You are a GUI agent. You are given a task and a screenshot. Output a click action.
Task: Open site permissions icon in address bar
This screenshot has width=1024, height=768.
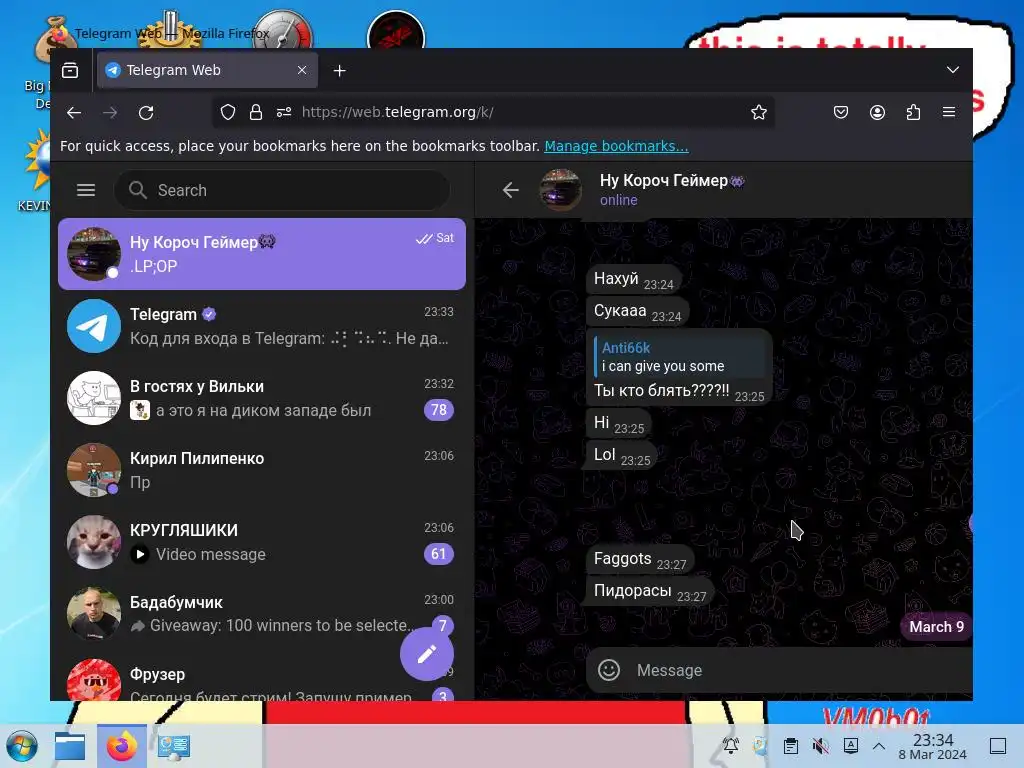[284, 112]
